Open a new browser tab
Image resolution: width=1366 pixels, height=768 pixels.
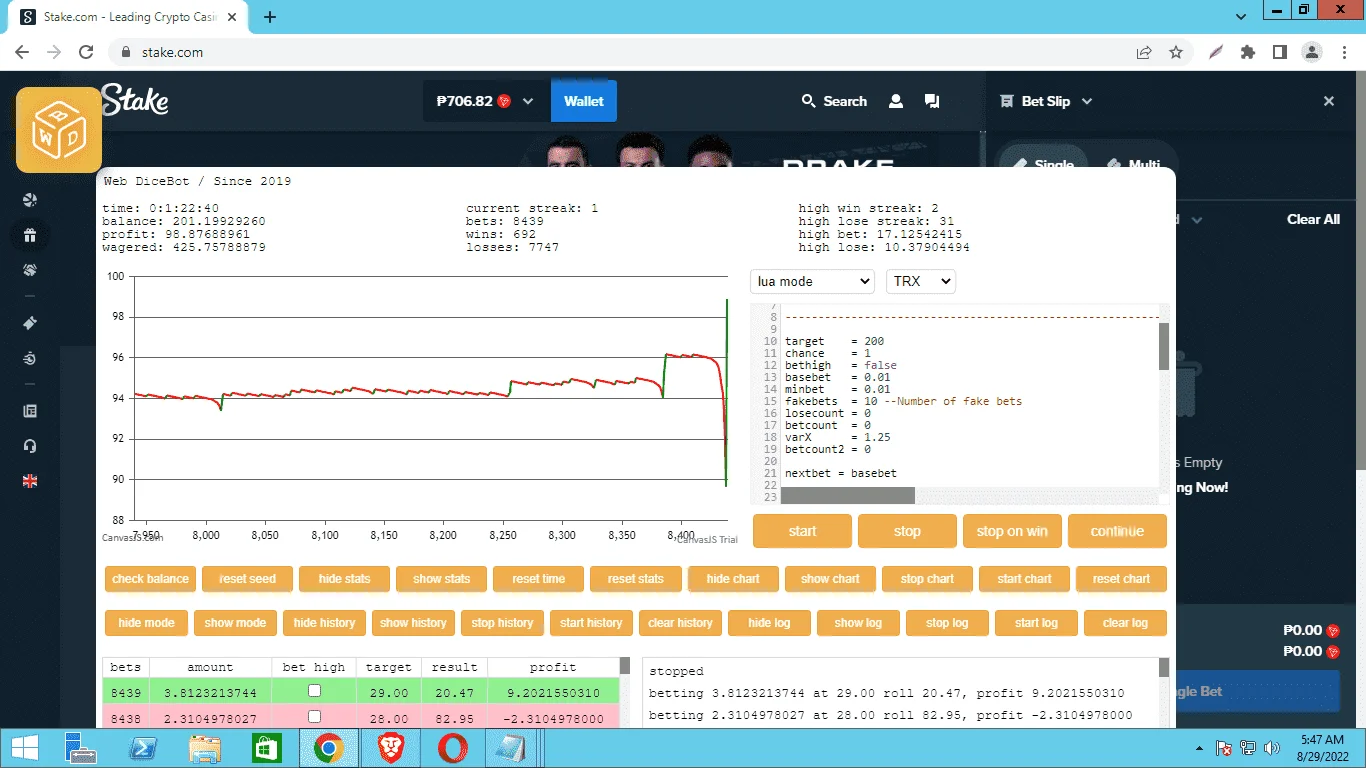point(270,17)
